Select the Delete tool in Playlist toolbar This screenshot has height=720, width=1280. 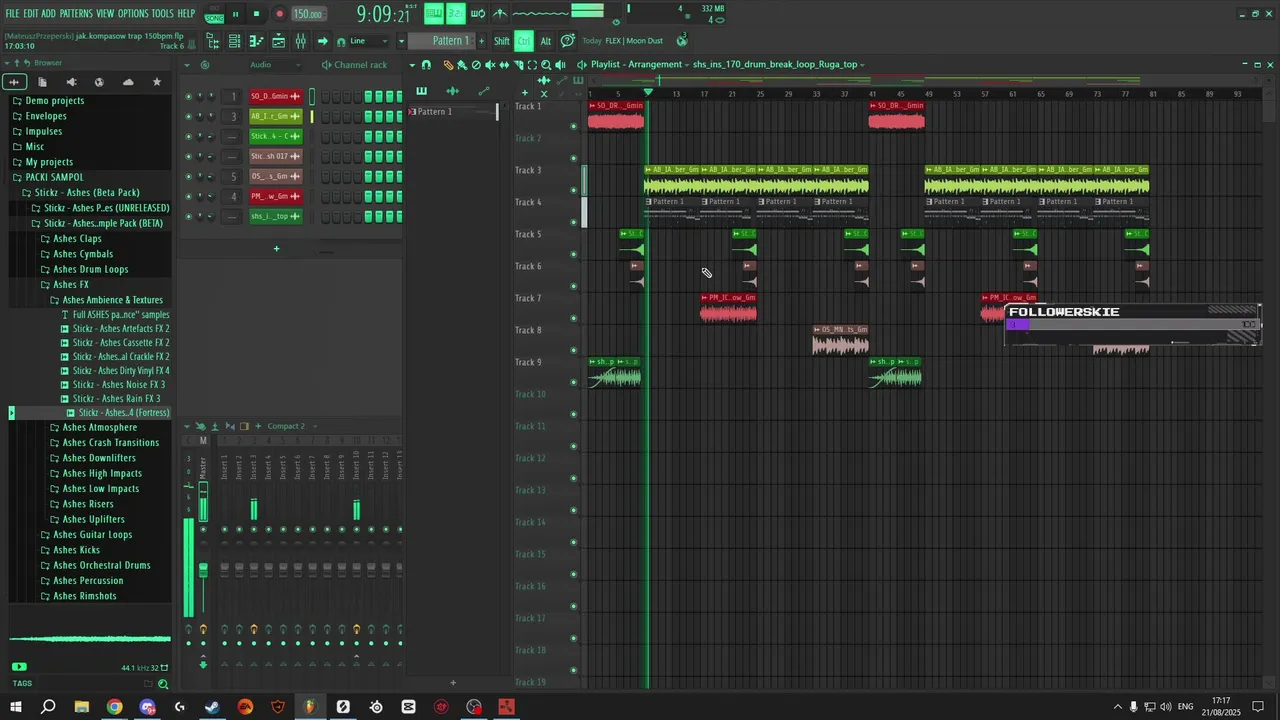[x=476, y=65]
